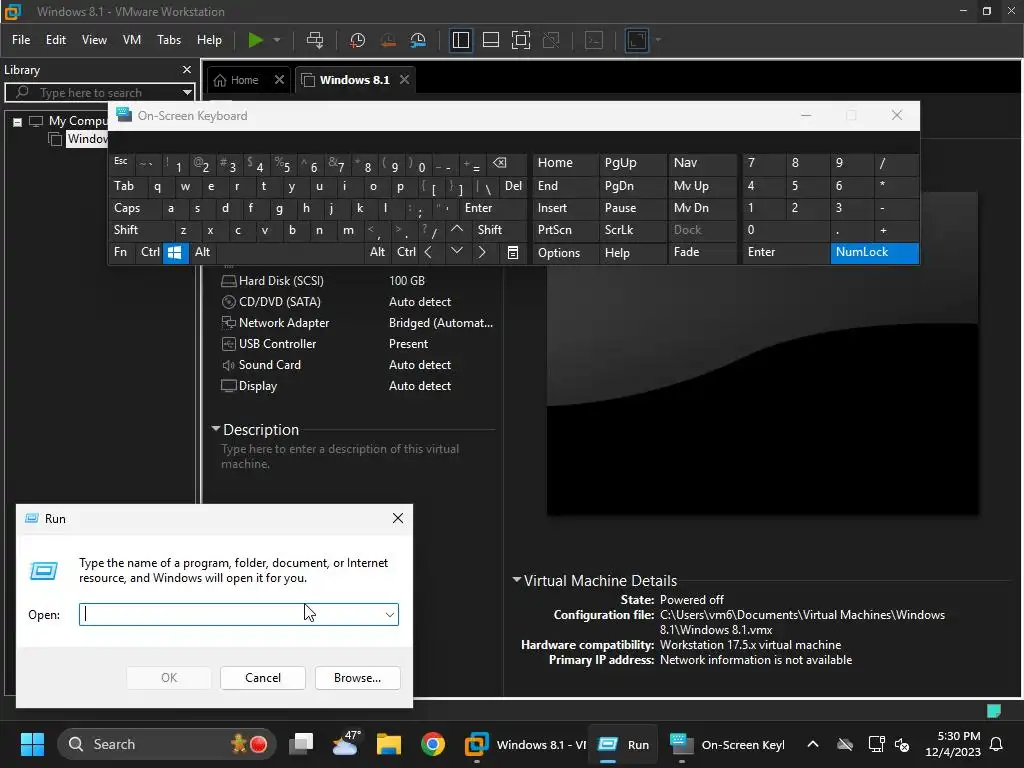Screen dimensions: 1024x768
Task: Toggle the left Shift key
Action: pos(142,230)
